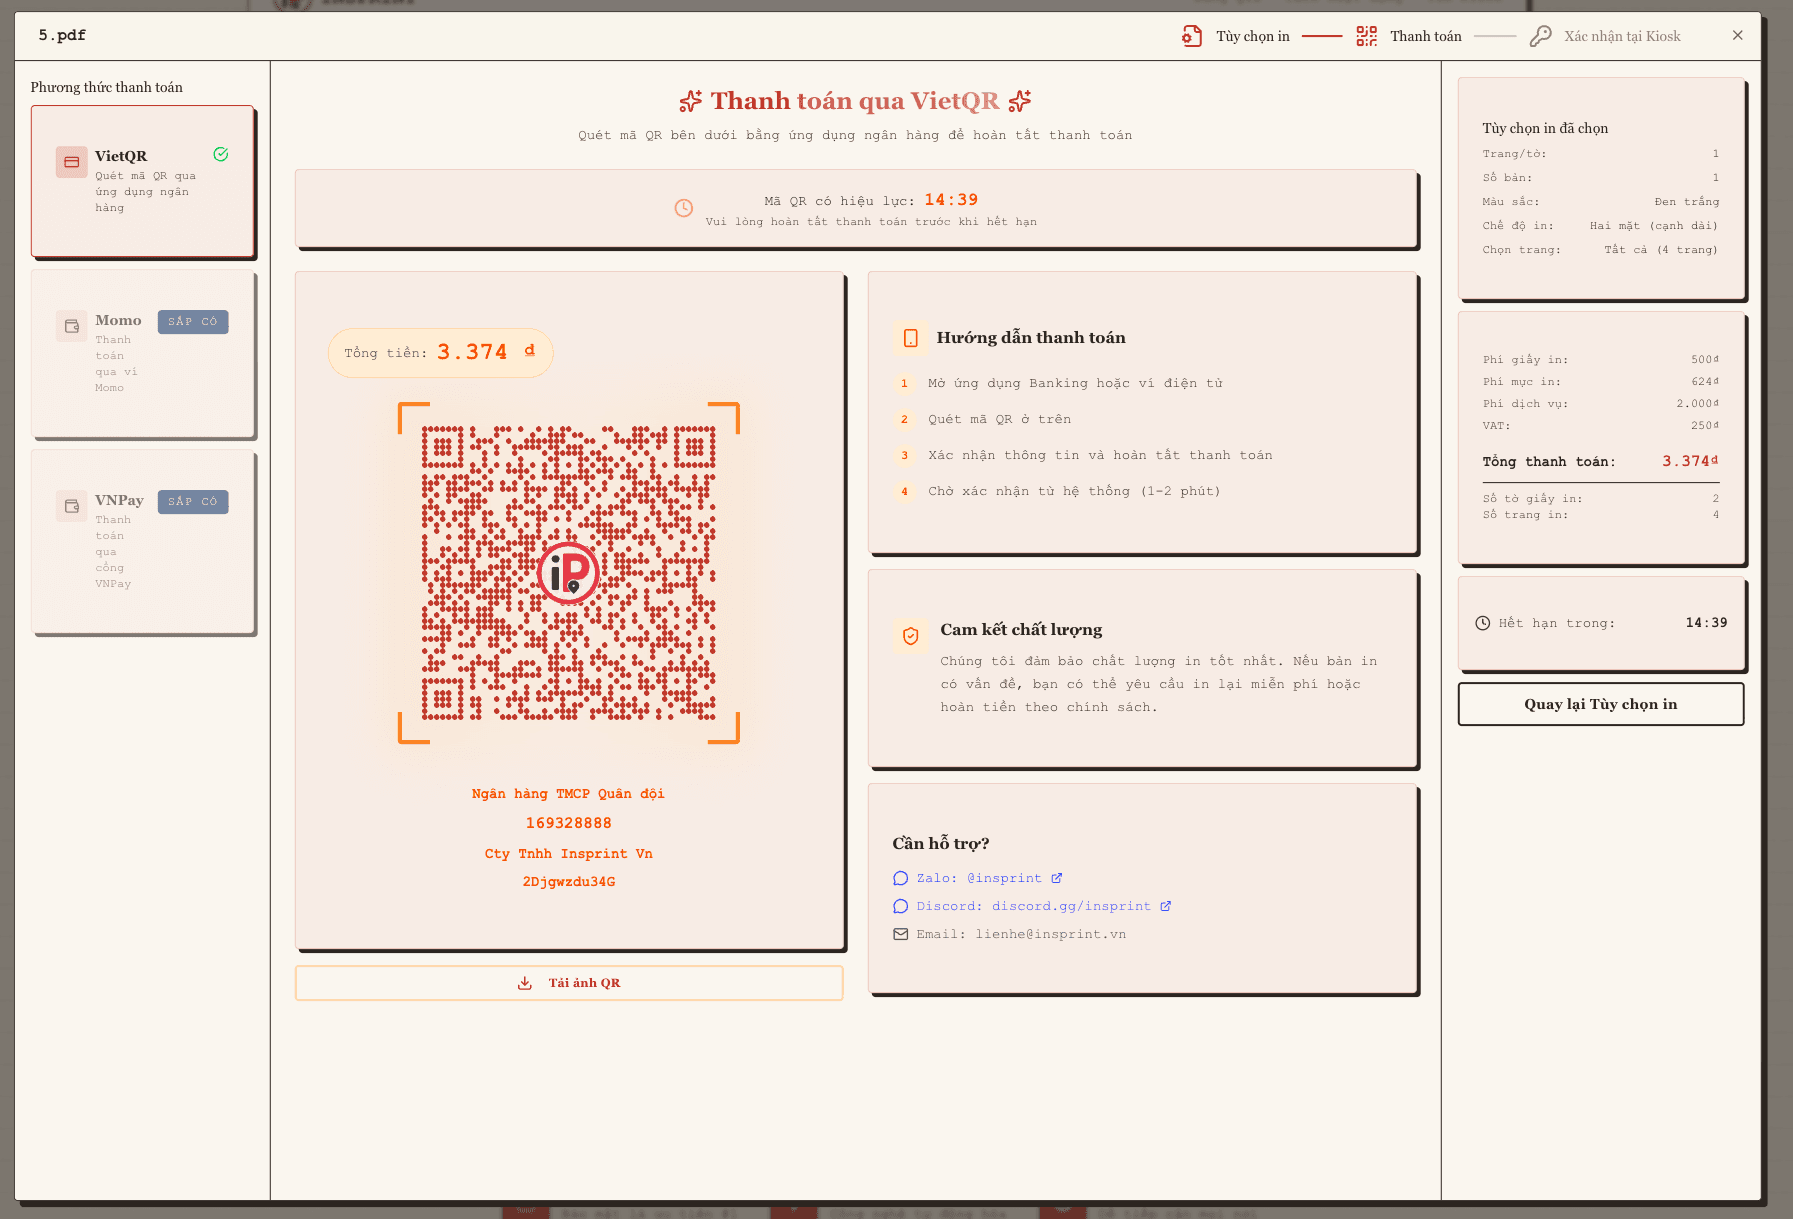Screen dimensions: 1793x1219
Task: Click the external link icon beside Discord
Action: click(x=1165, y=906)
